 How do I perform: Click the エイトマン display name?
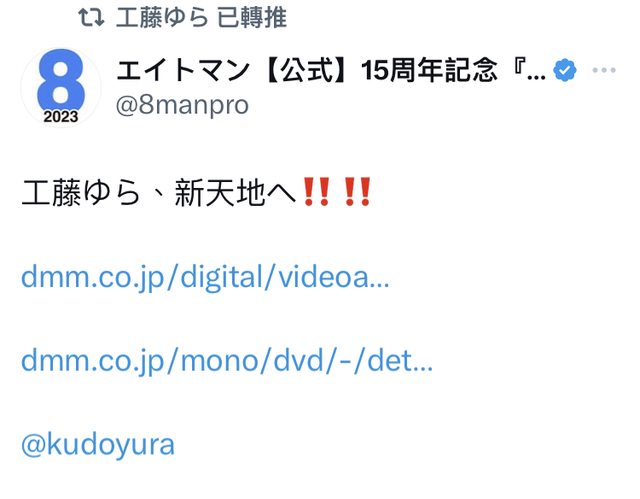click(182, 70)
